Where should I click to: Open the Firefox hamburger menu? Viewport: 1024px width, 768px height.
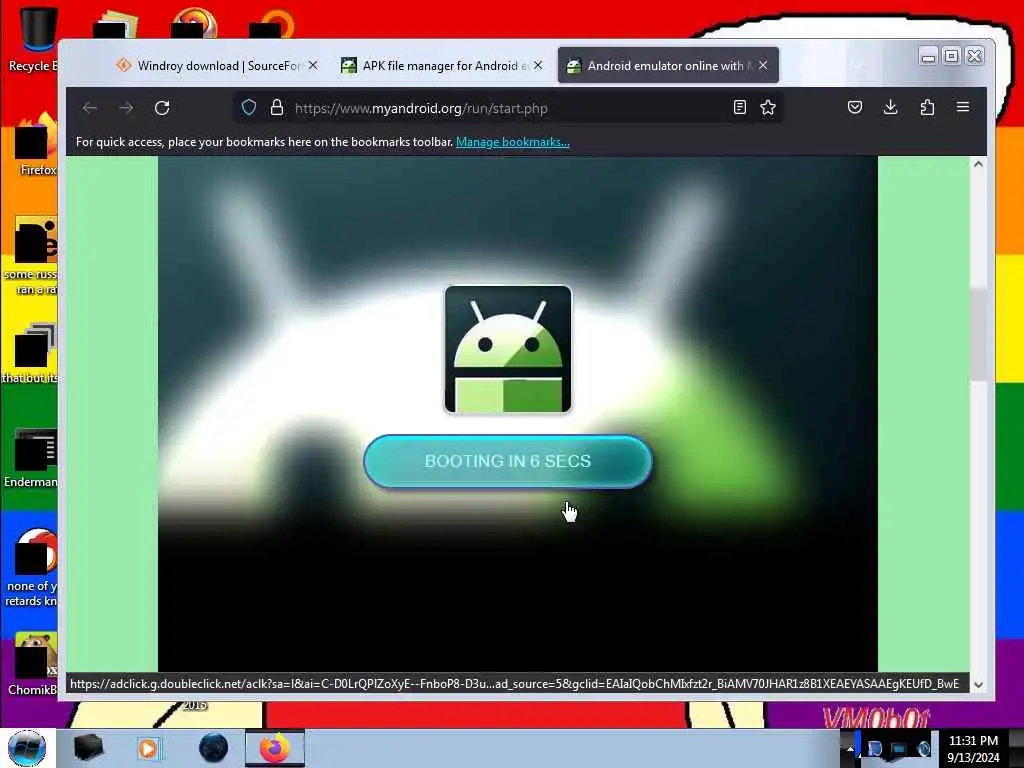pyautogui.click(x=963, y=108)
